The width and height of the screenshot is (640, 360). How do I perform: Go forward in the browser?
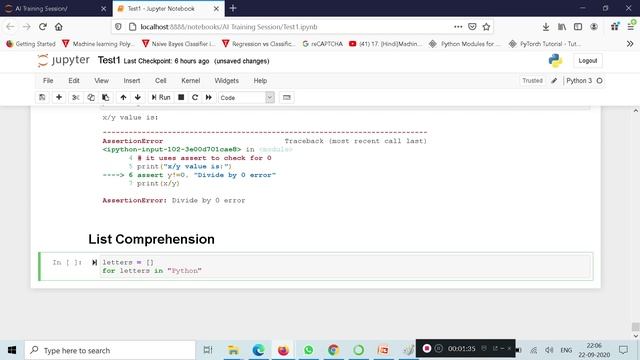tap(27, 27)
